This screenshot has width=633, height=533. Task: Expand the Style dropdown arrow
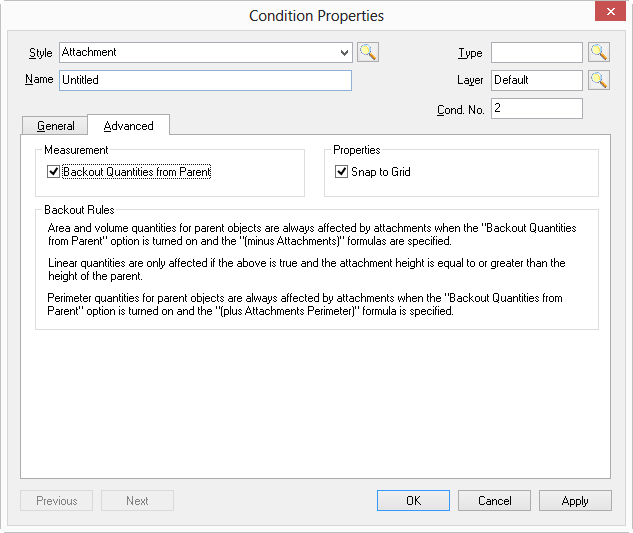(x=344, y=52)
